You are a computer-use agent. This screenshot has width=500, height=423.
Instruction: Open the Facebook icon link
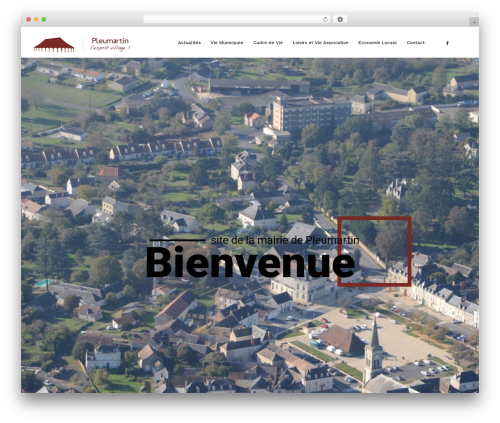click(447, 43)
